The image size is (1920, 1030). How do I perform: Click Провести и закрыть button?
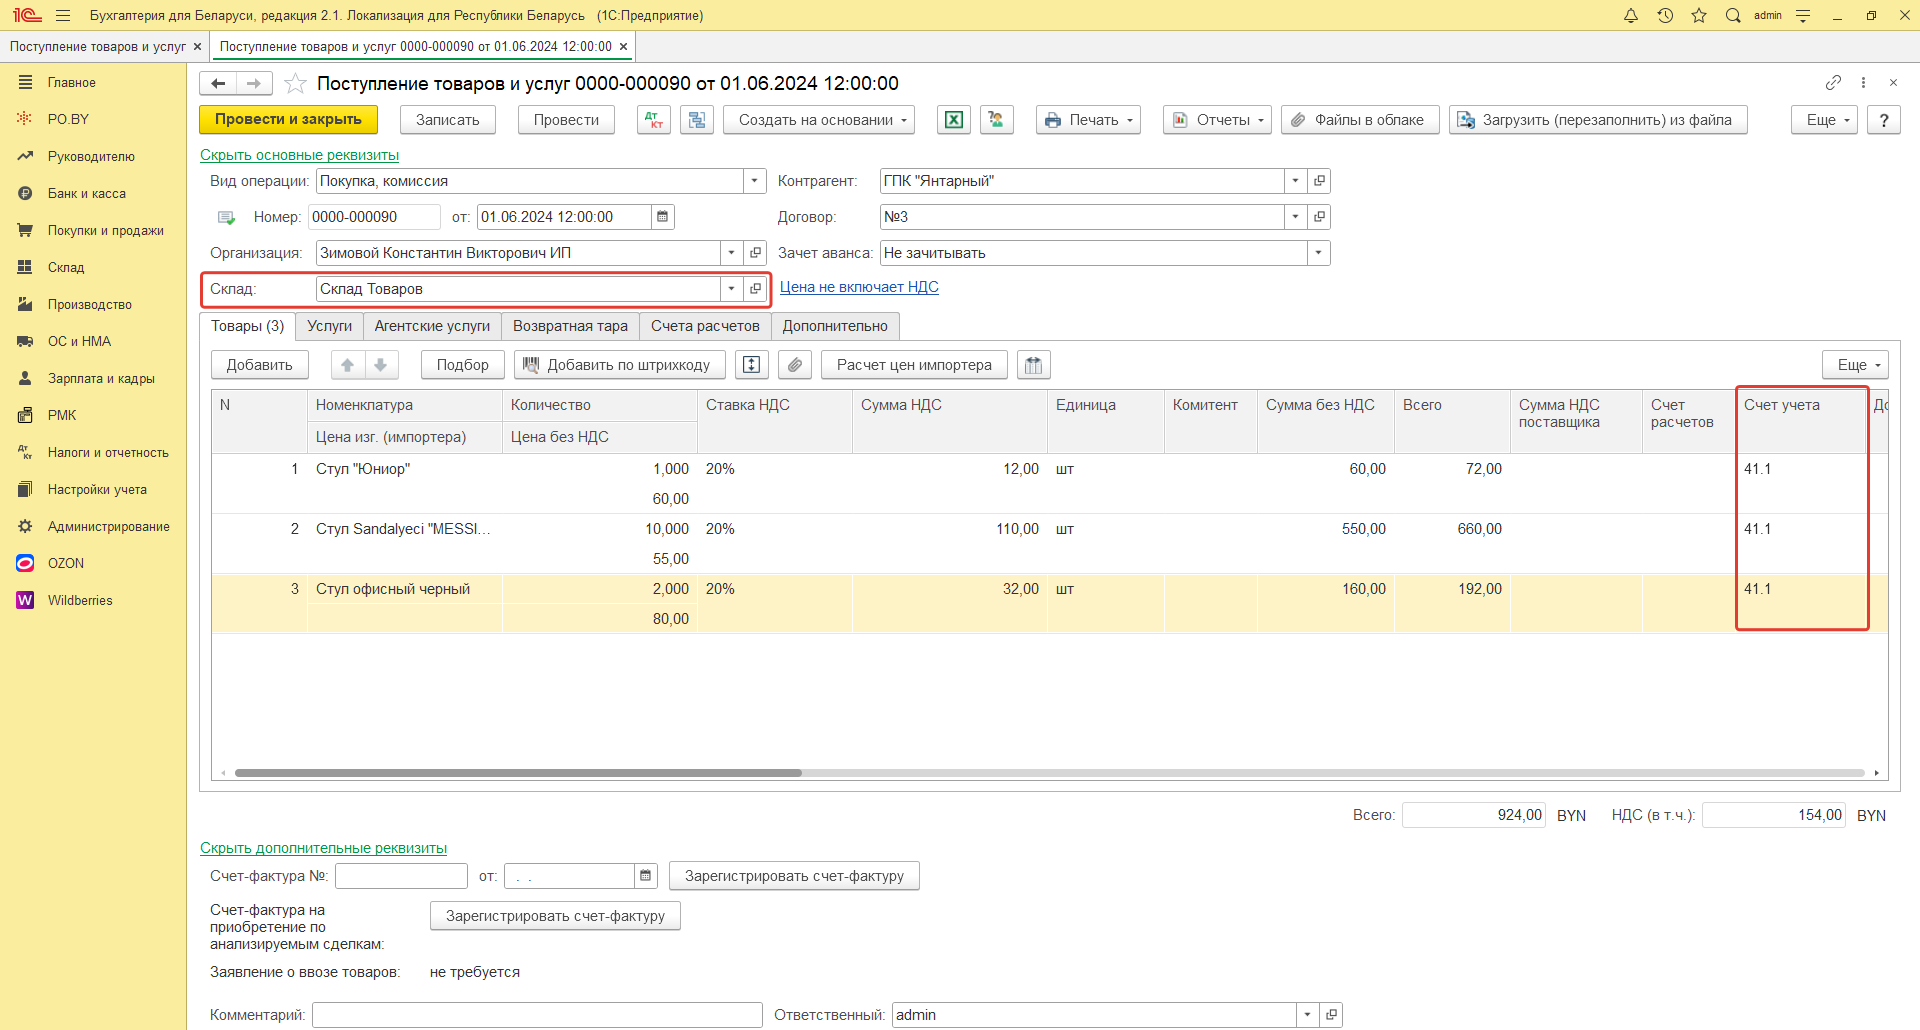click(x=288, y=120)
